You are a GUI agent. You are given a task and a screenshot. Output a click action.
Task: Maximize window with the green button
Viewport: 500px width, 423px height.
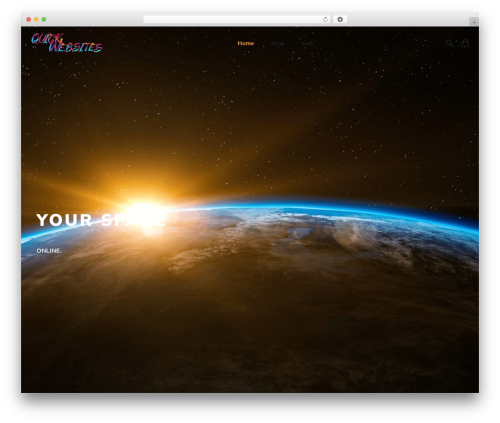(44, 20)
